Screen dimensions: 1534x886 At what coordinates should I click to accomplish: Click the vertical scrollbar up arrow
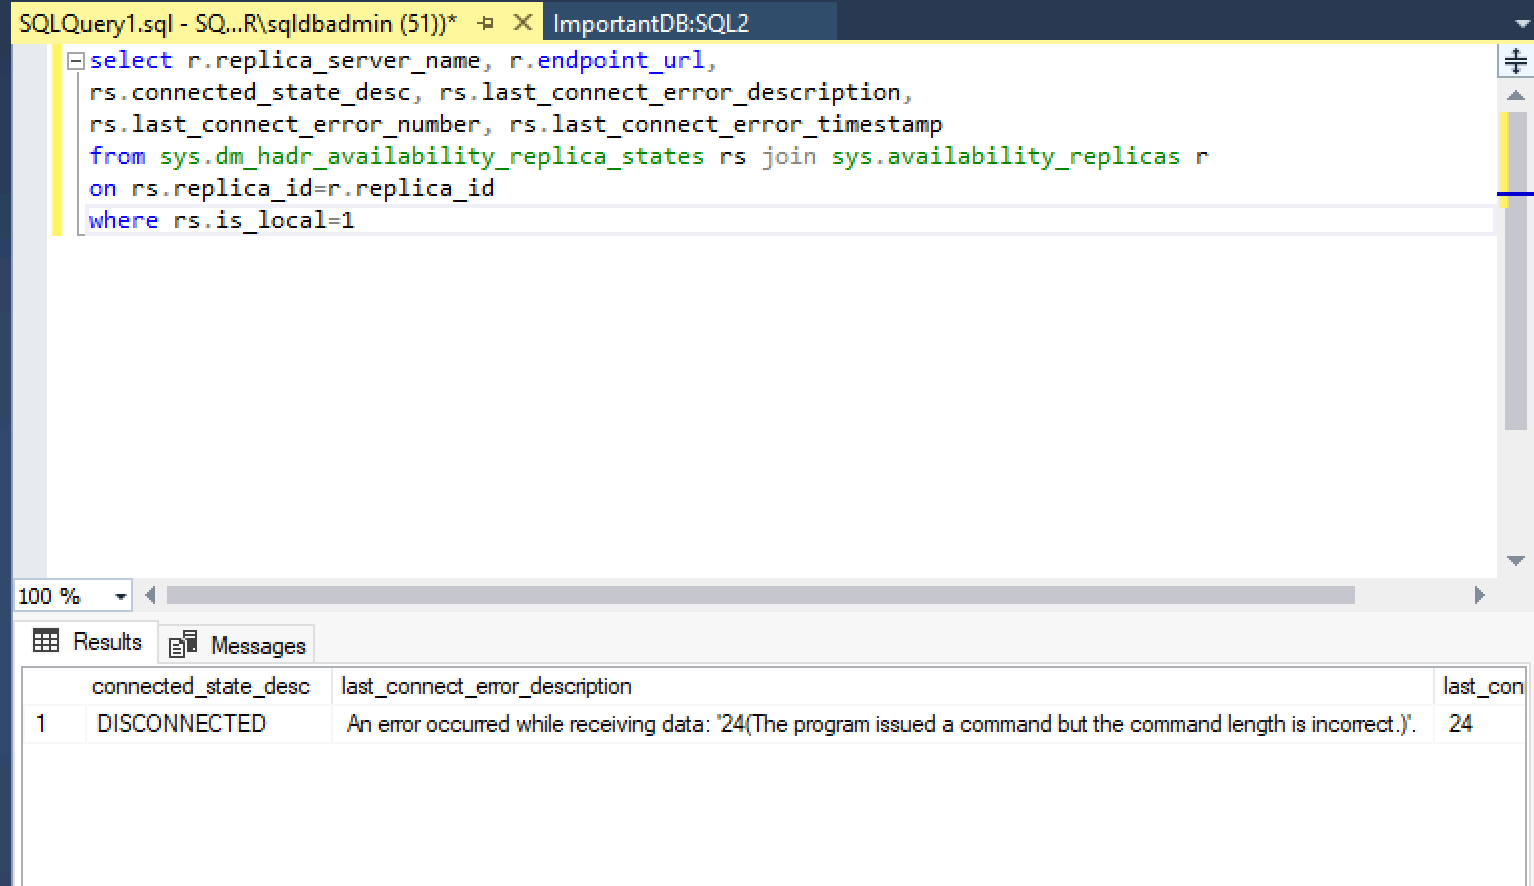click(1516, 96)
